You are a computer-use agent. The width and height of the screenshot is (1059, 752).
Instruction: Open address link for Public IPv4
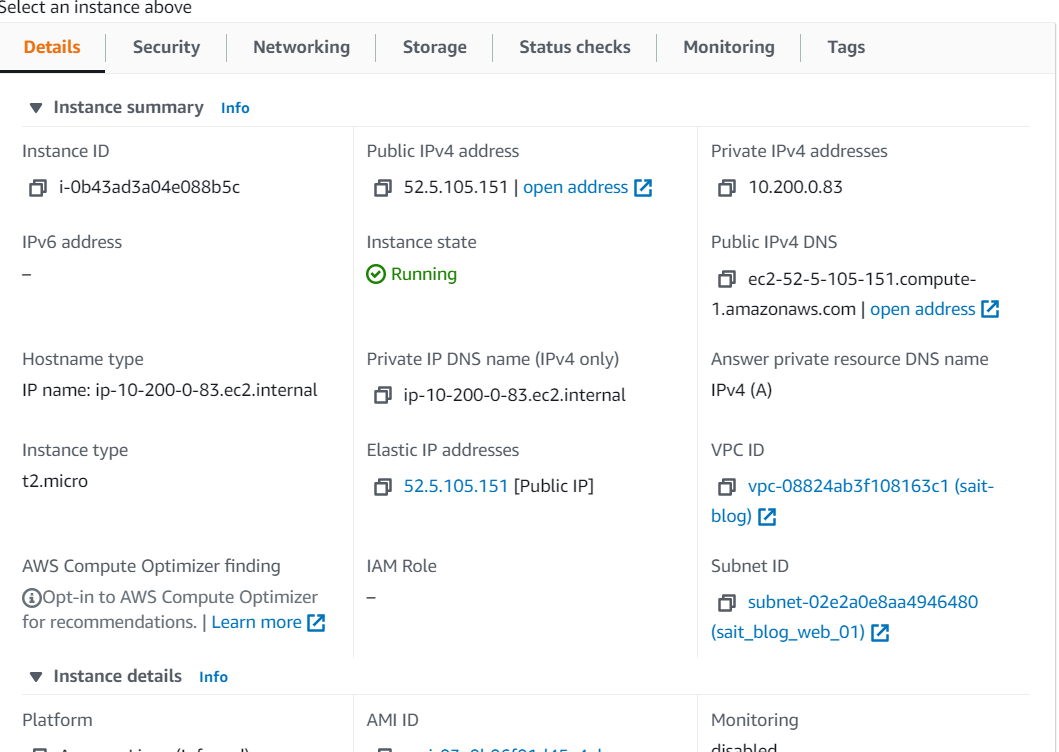coord(588,187)
